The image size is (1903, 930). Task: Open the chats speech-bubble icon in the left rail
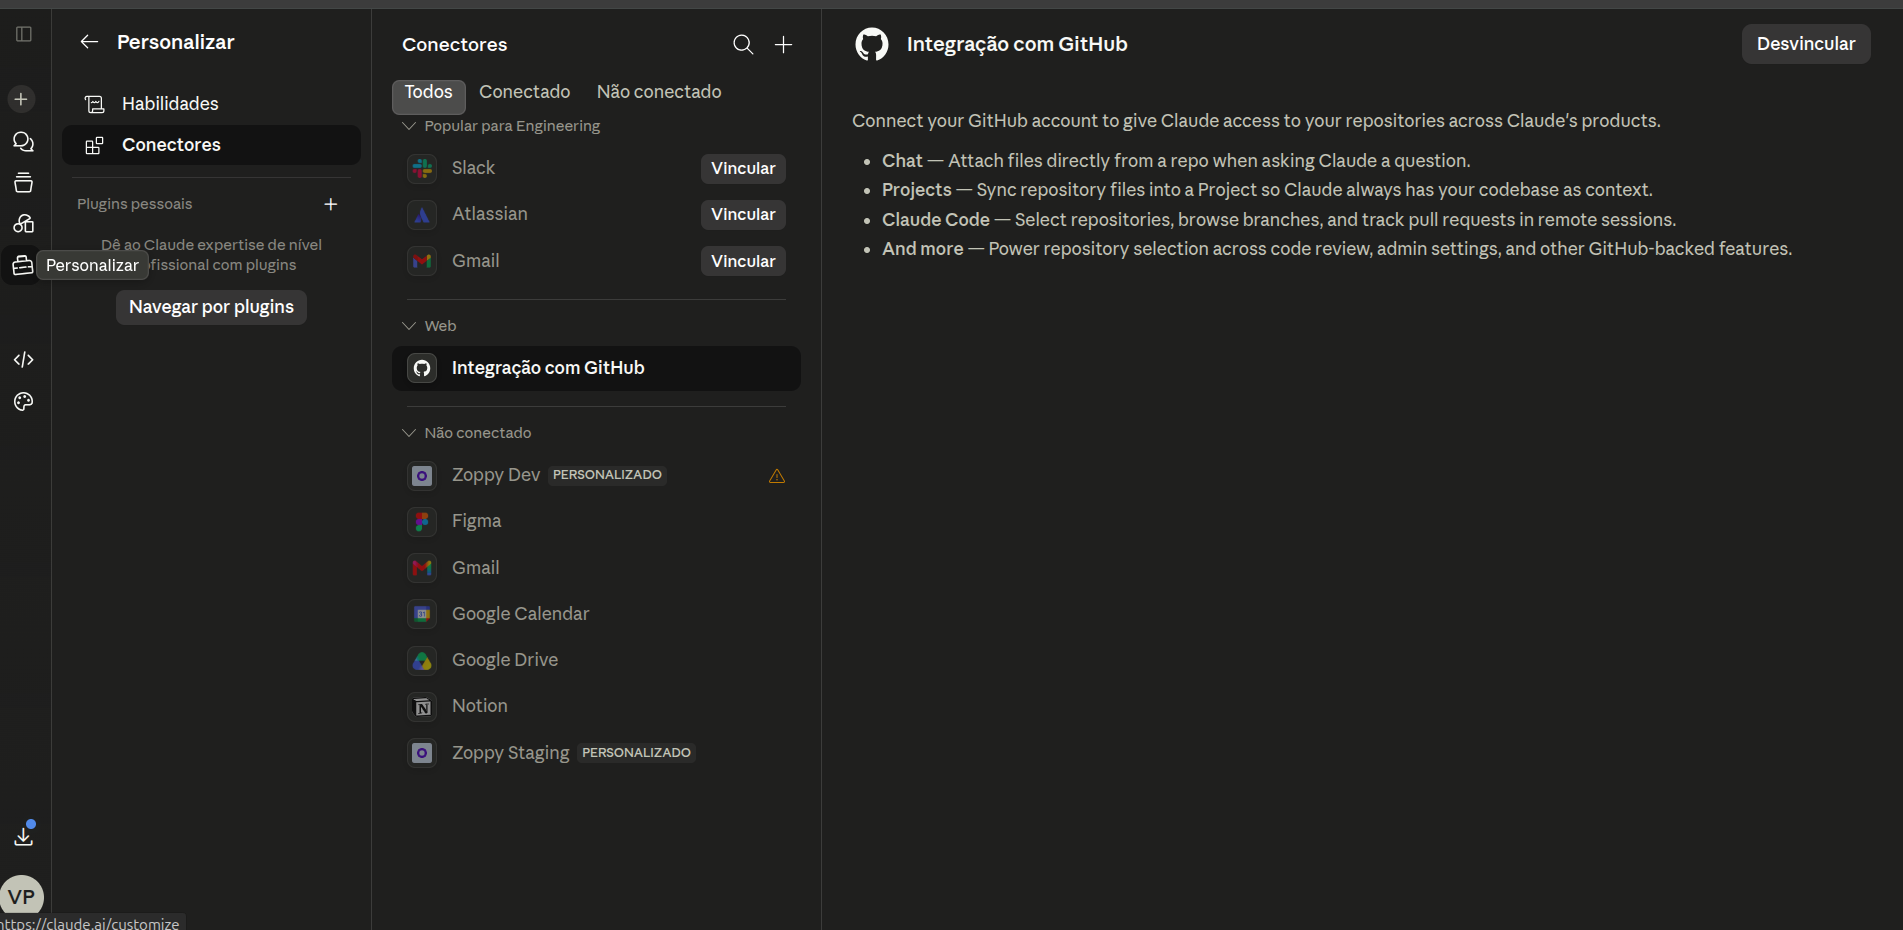pyautogui.click(x=23, y=142)
